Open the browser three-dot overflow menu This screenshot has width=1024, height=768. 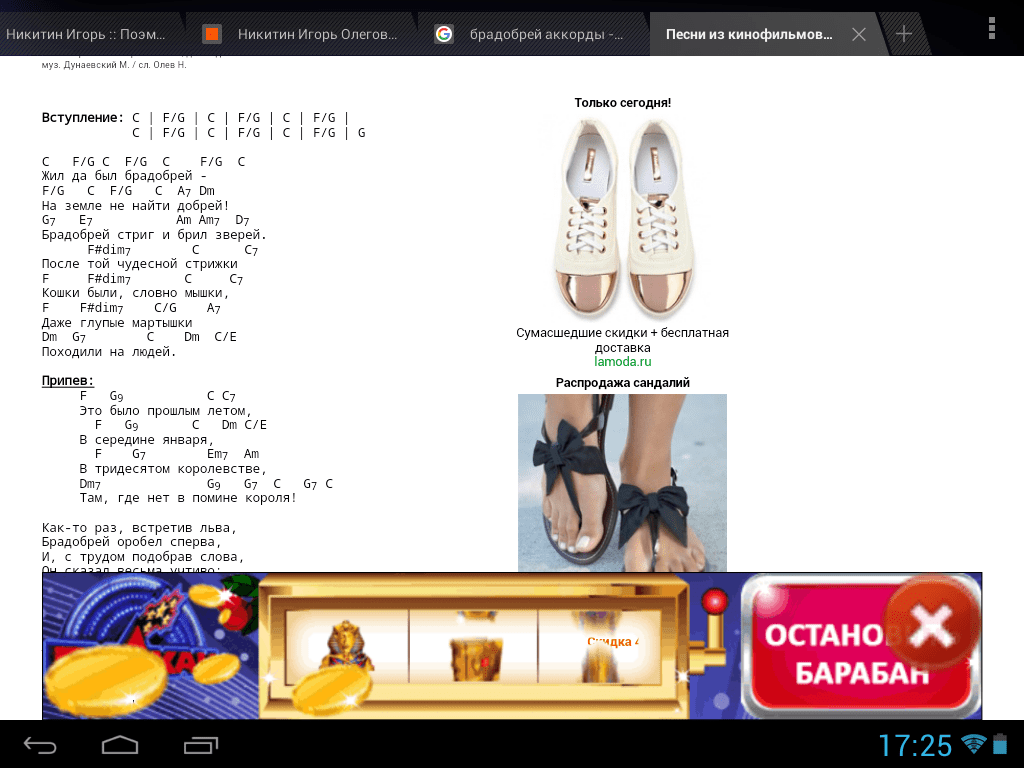tap(991, 27)
